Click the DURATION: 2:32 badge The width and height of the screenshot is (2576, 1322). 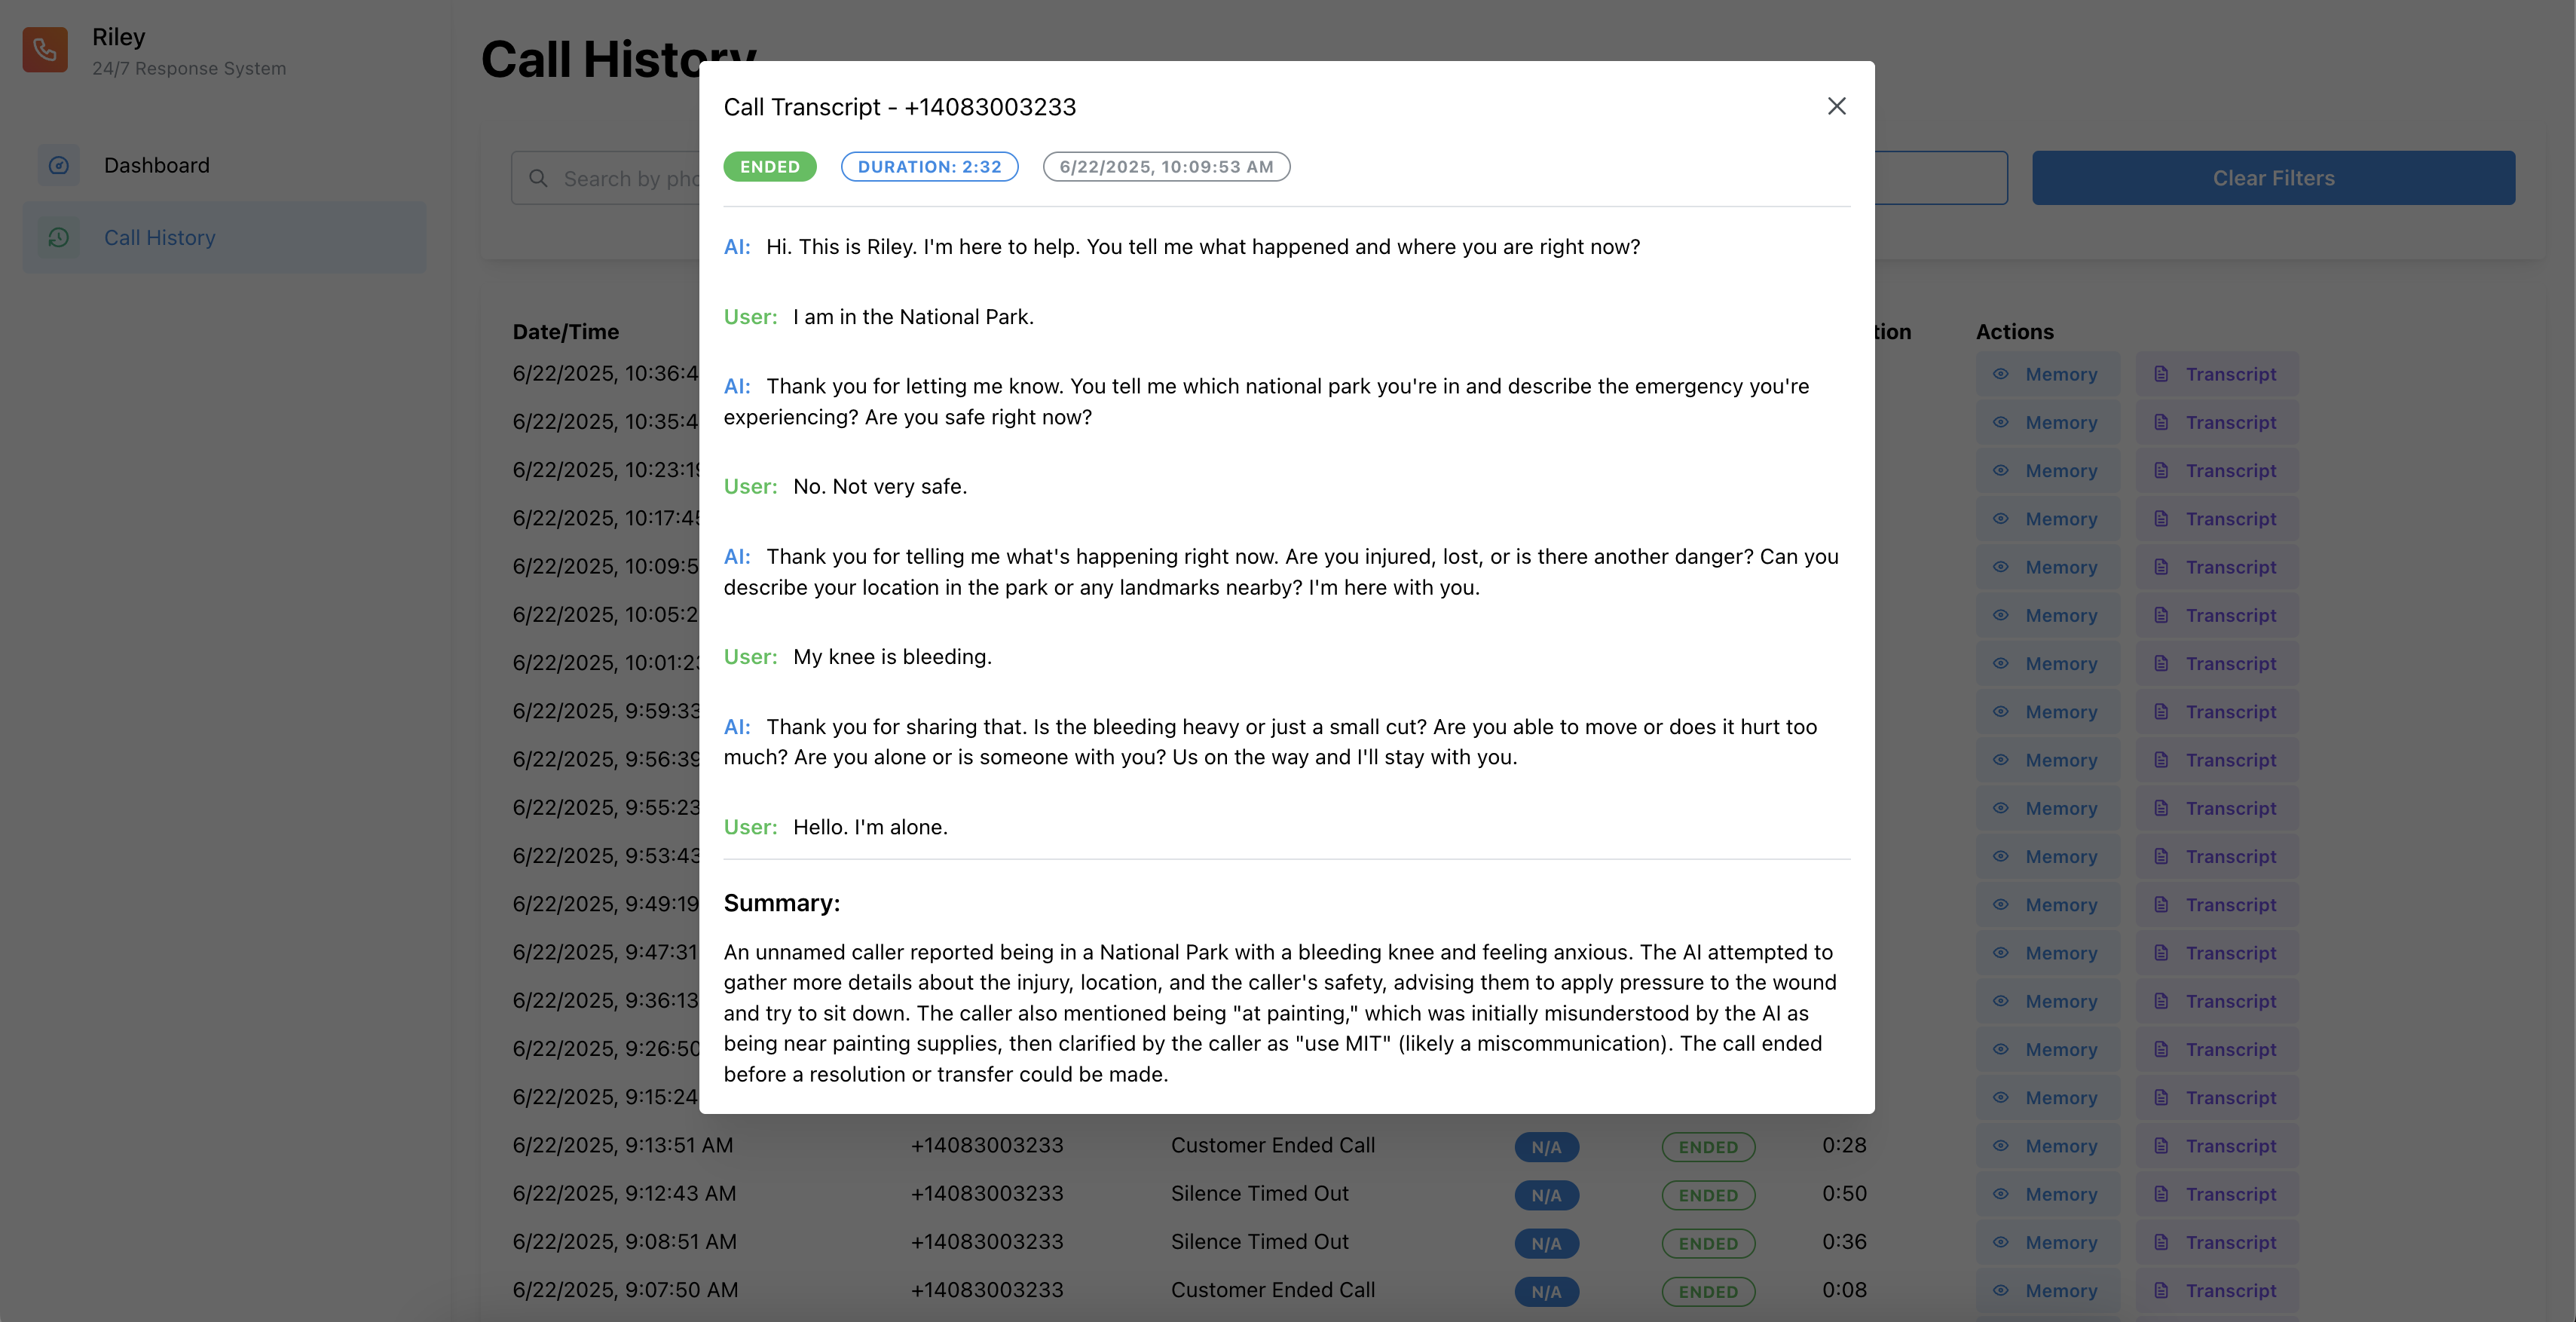click(x=929, y=167)
